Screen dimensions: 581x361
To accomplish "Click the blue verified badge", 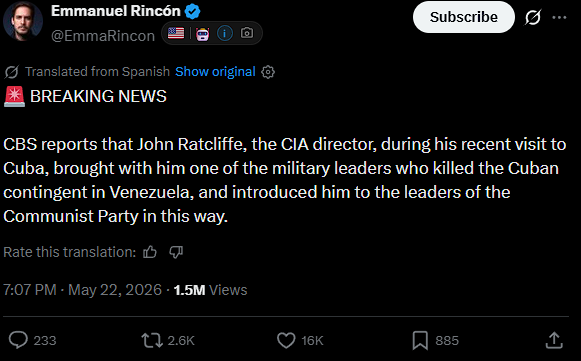I will [192, 11].
